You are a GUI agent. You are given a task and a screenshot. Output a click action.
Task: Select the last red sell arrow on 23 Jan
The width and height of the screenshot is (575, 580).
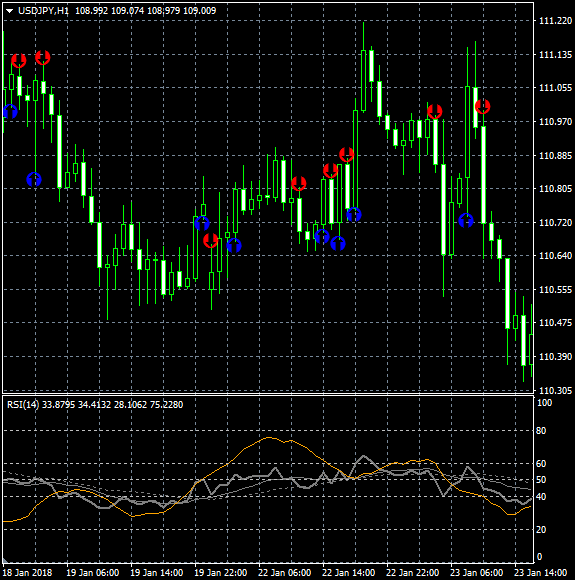pyautogui.click(x=482, y=107)
